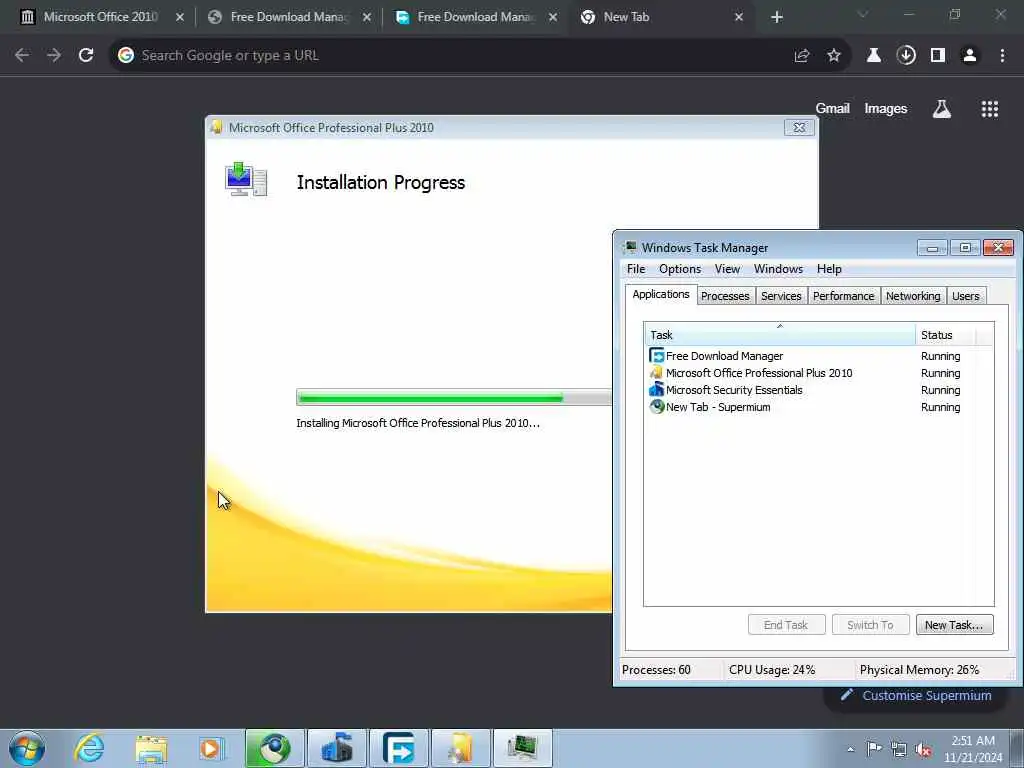1024x768 pixels.
Task: Open the experiments flask icon in toolbar
Action: point(873,56)
